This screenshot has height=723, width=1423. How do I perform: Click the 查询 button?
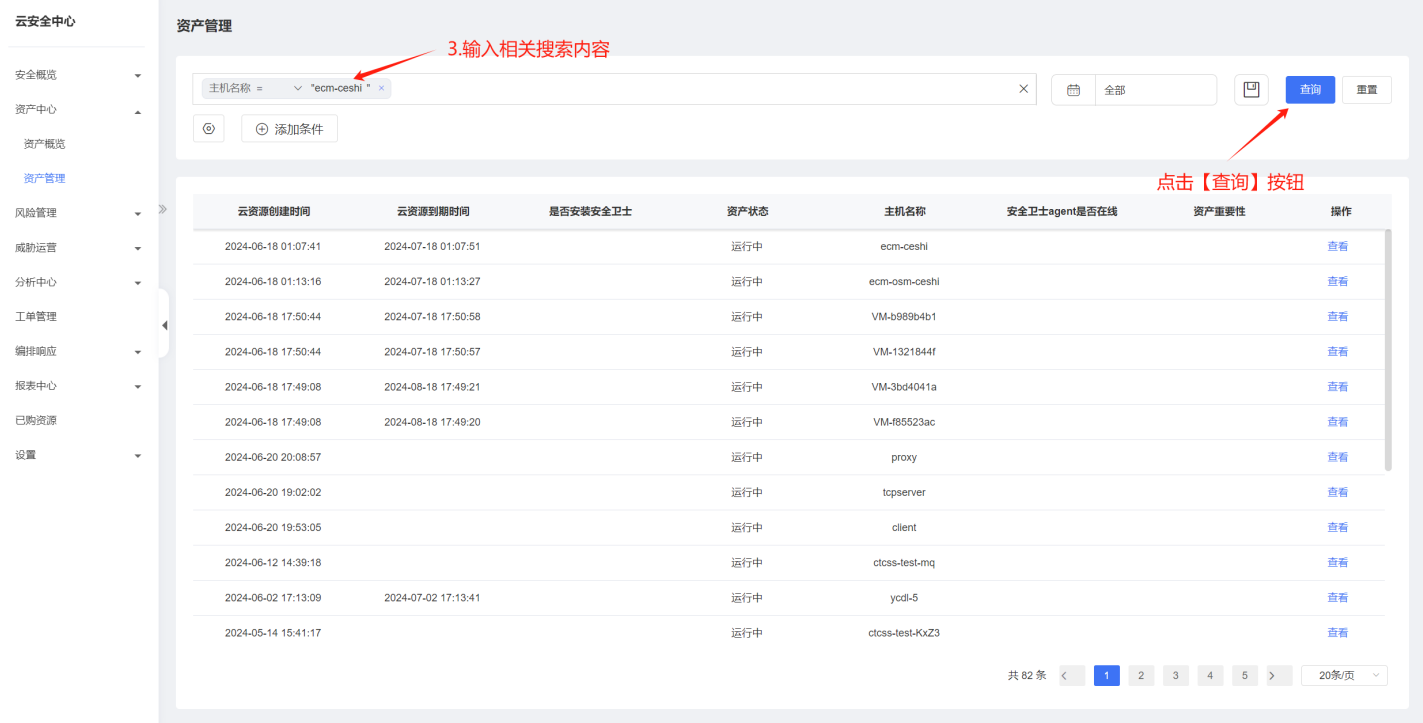1310,90
